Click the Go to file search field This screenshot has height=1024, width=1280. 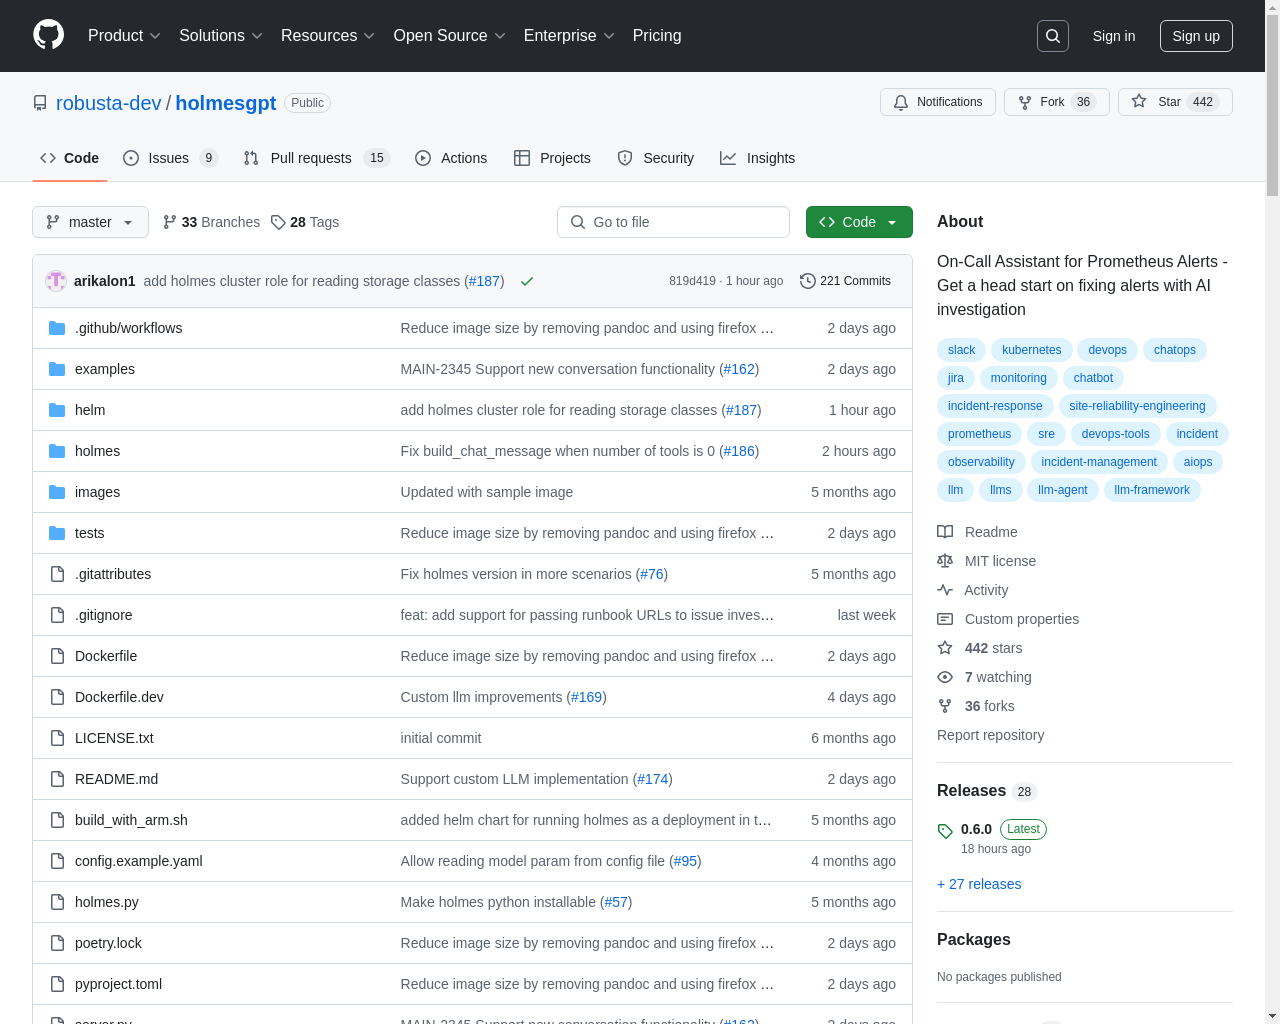pyautogui.click(x=673, y=222)
